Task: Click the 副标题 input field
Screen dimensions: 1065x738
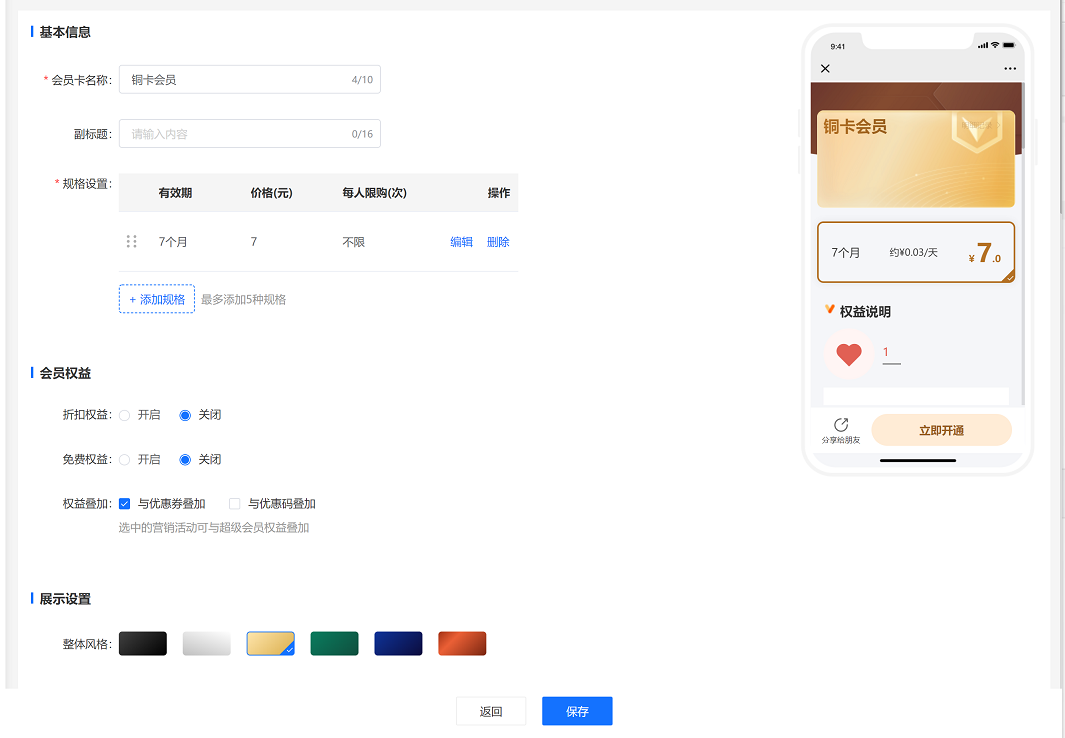Action: [250, 134]
